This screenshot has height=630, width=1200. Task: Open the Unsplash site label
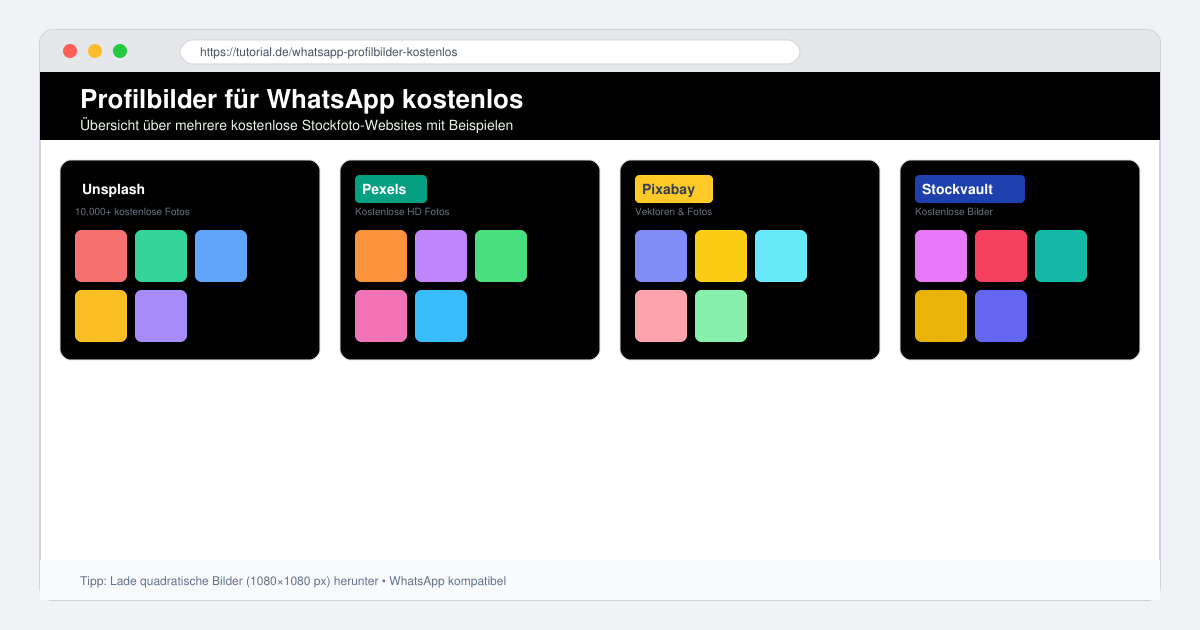(x=113, y=189)
